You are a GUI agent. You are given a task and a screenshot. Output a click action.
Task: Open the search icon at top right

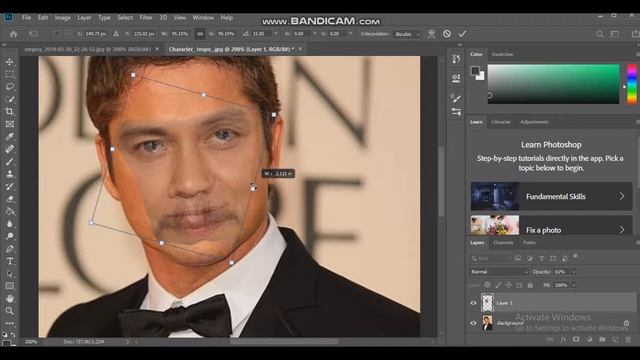600,34
